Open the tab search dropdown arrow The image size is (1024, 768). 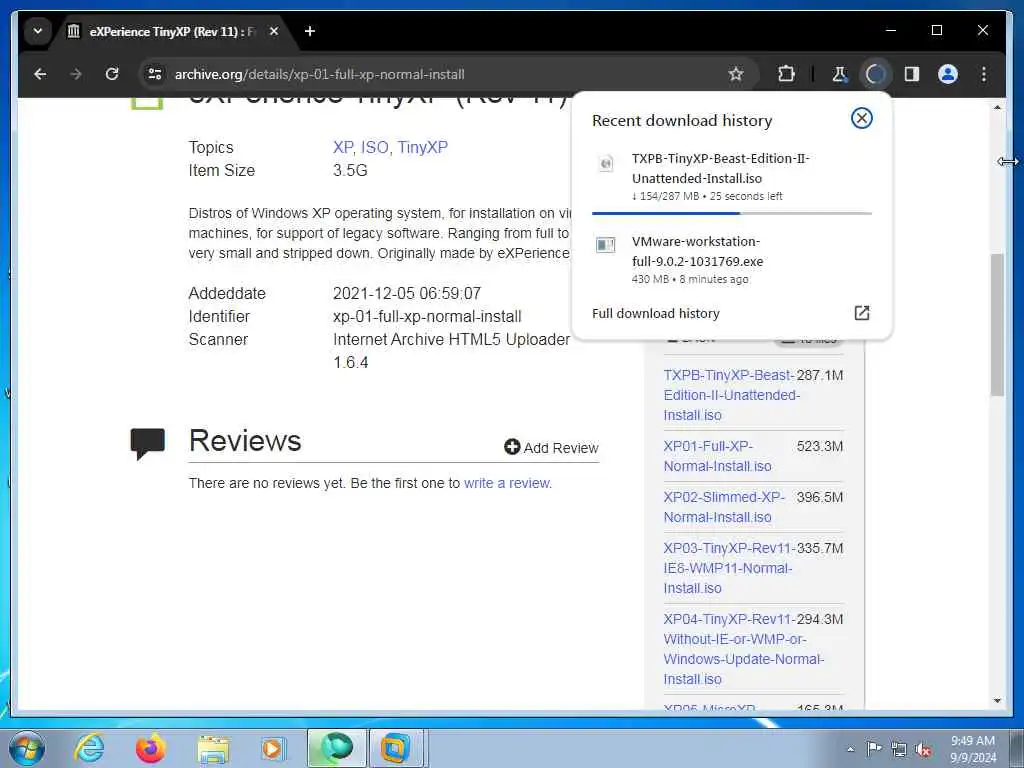point(38,31)
